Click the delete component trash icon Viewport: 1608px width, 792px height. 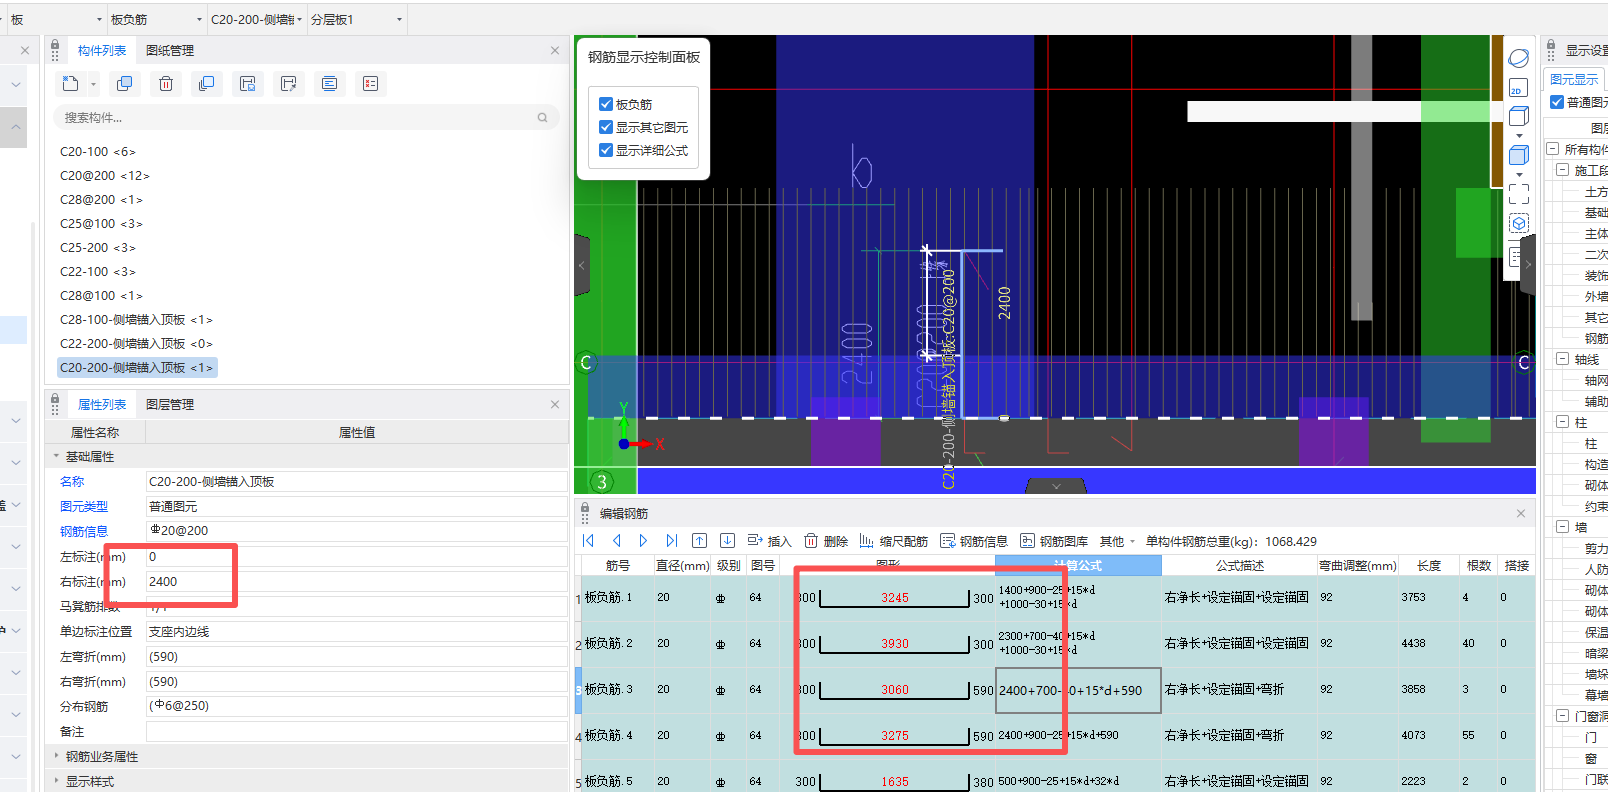click(166, 84)
